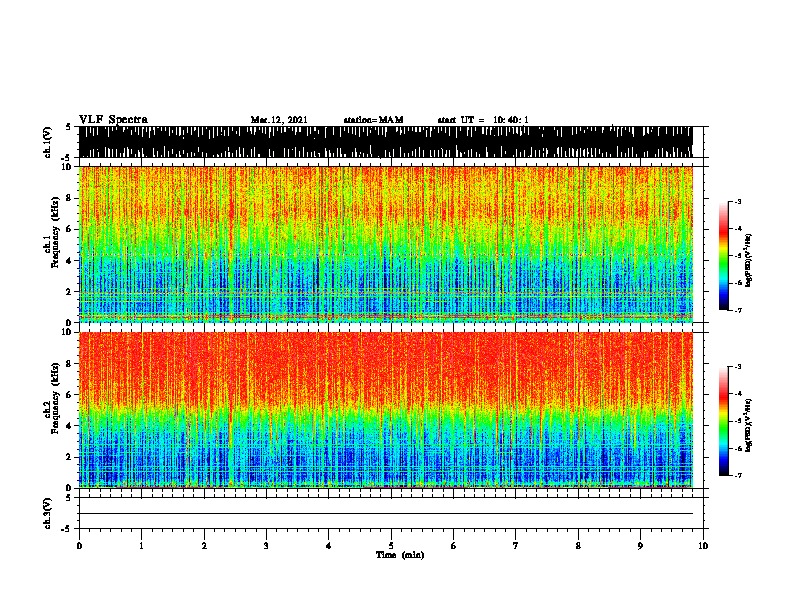Click the ch.2 frequency tick label "8"
Viewport: 792px width, 612px height.
(70, 364)
